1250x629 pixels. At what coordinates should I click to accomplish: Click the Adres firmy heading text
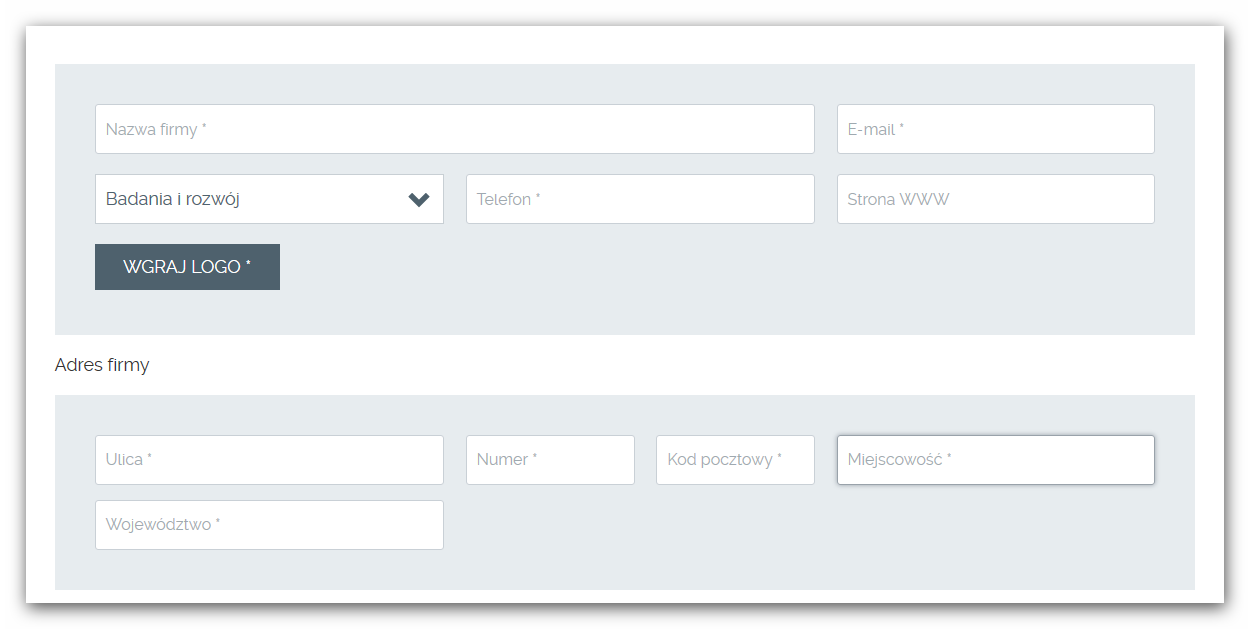point(102,365)
